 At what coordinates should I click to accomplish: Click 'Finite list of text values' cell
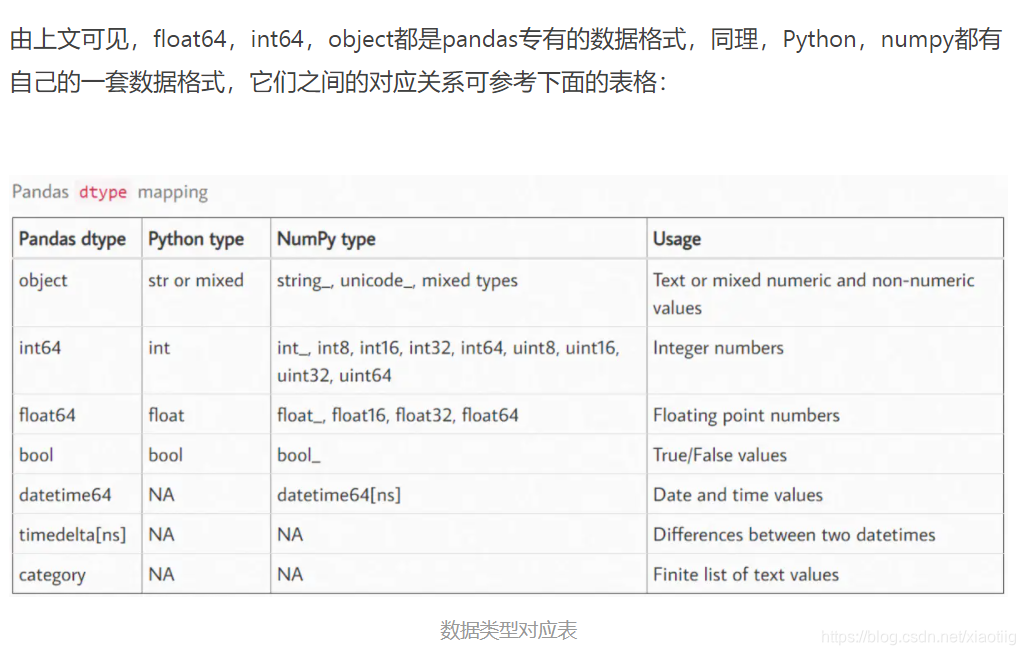pyautogui.click(x=825, y=573)
